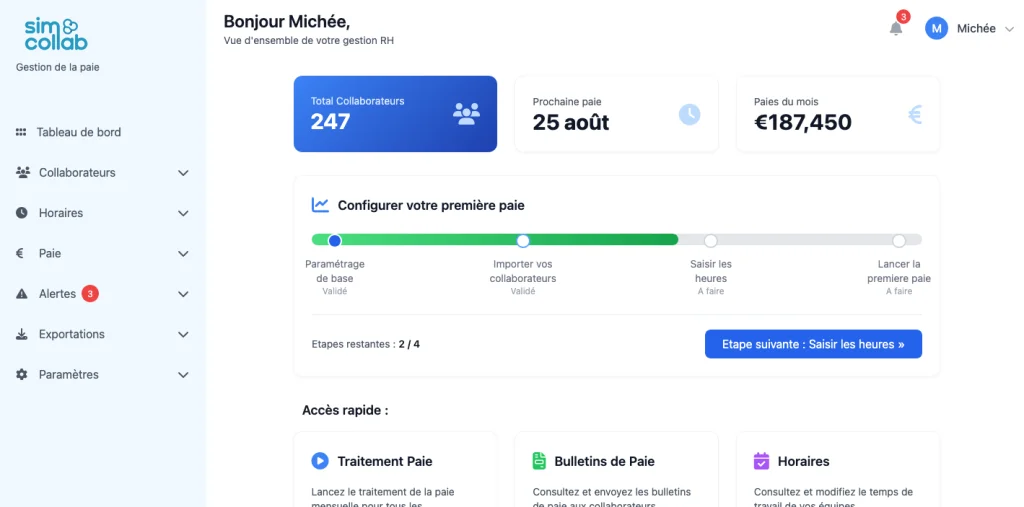Click the Sim Collab logo
1024x507 pixels.
[x=56, y=34]
